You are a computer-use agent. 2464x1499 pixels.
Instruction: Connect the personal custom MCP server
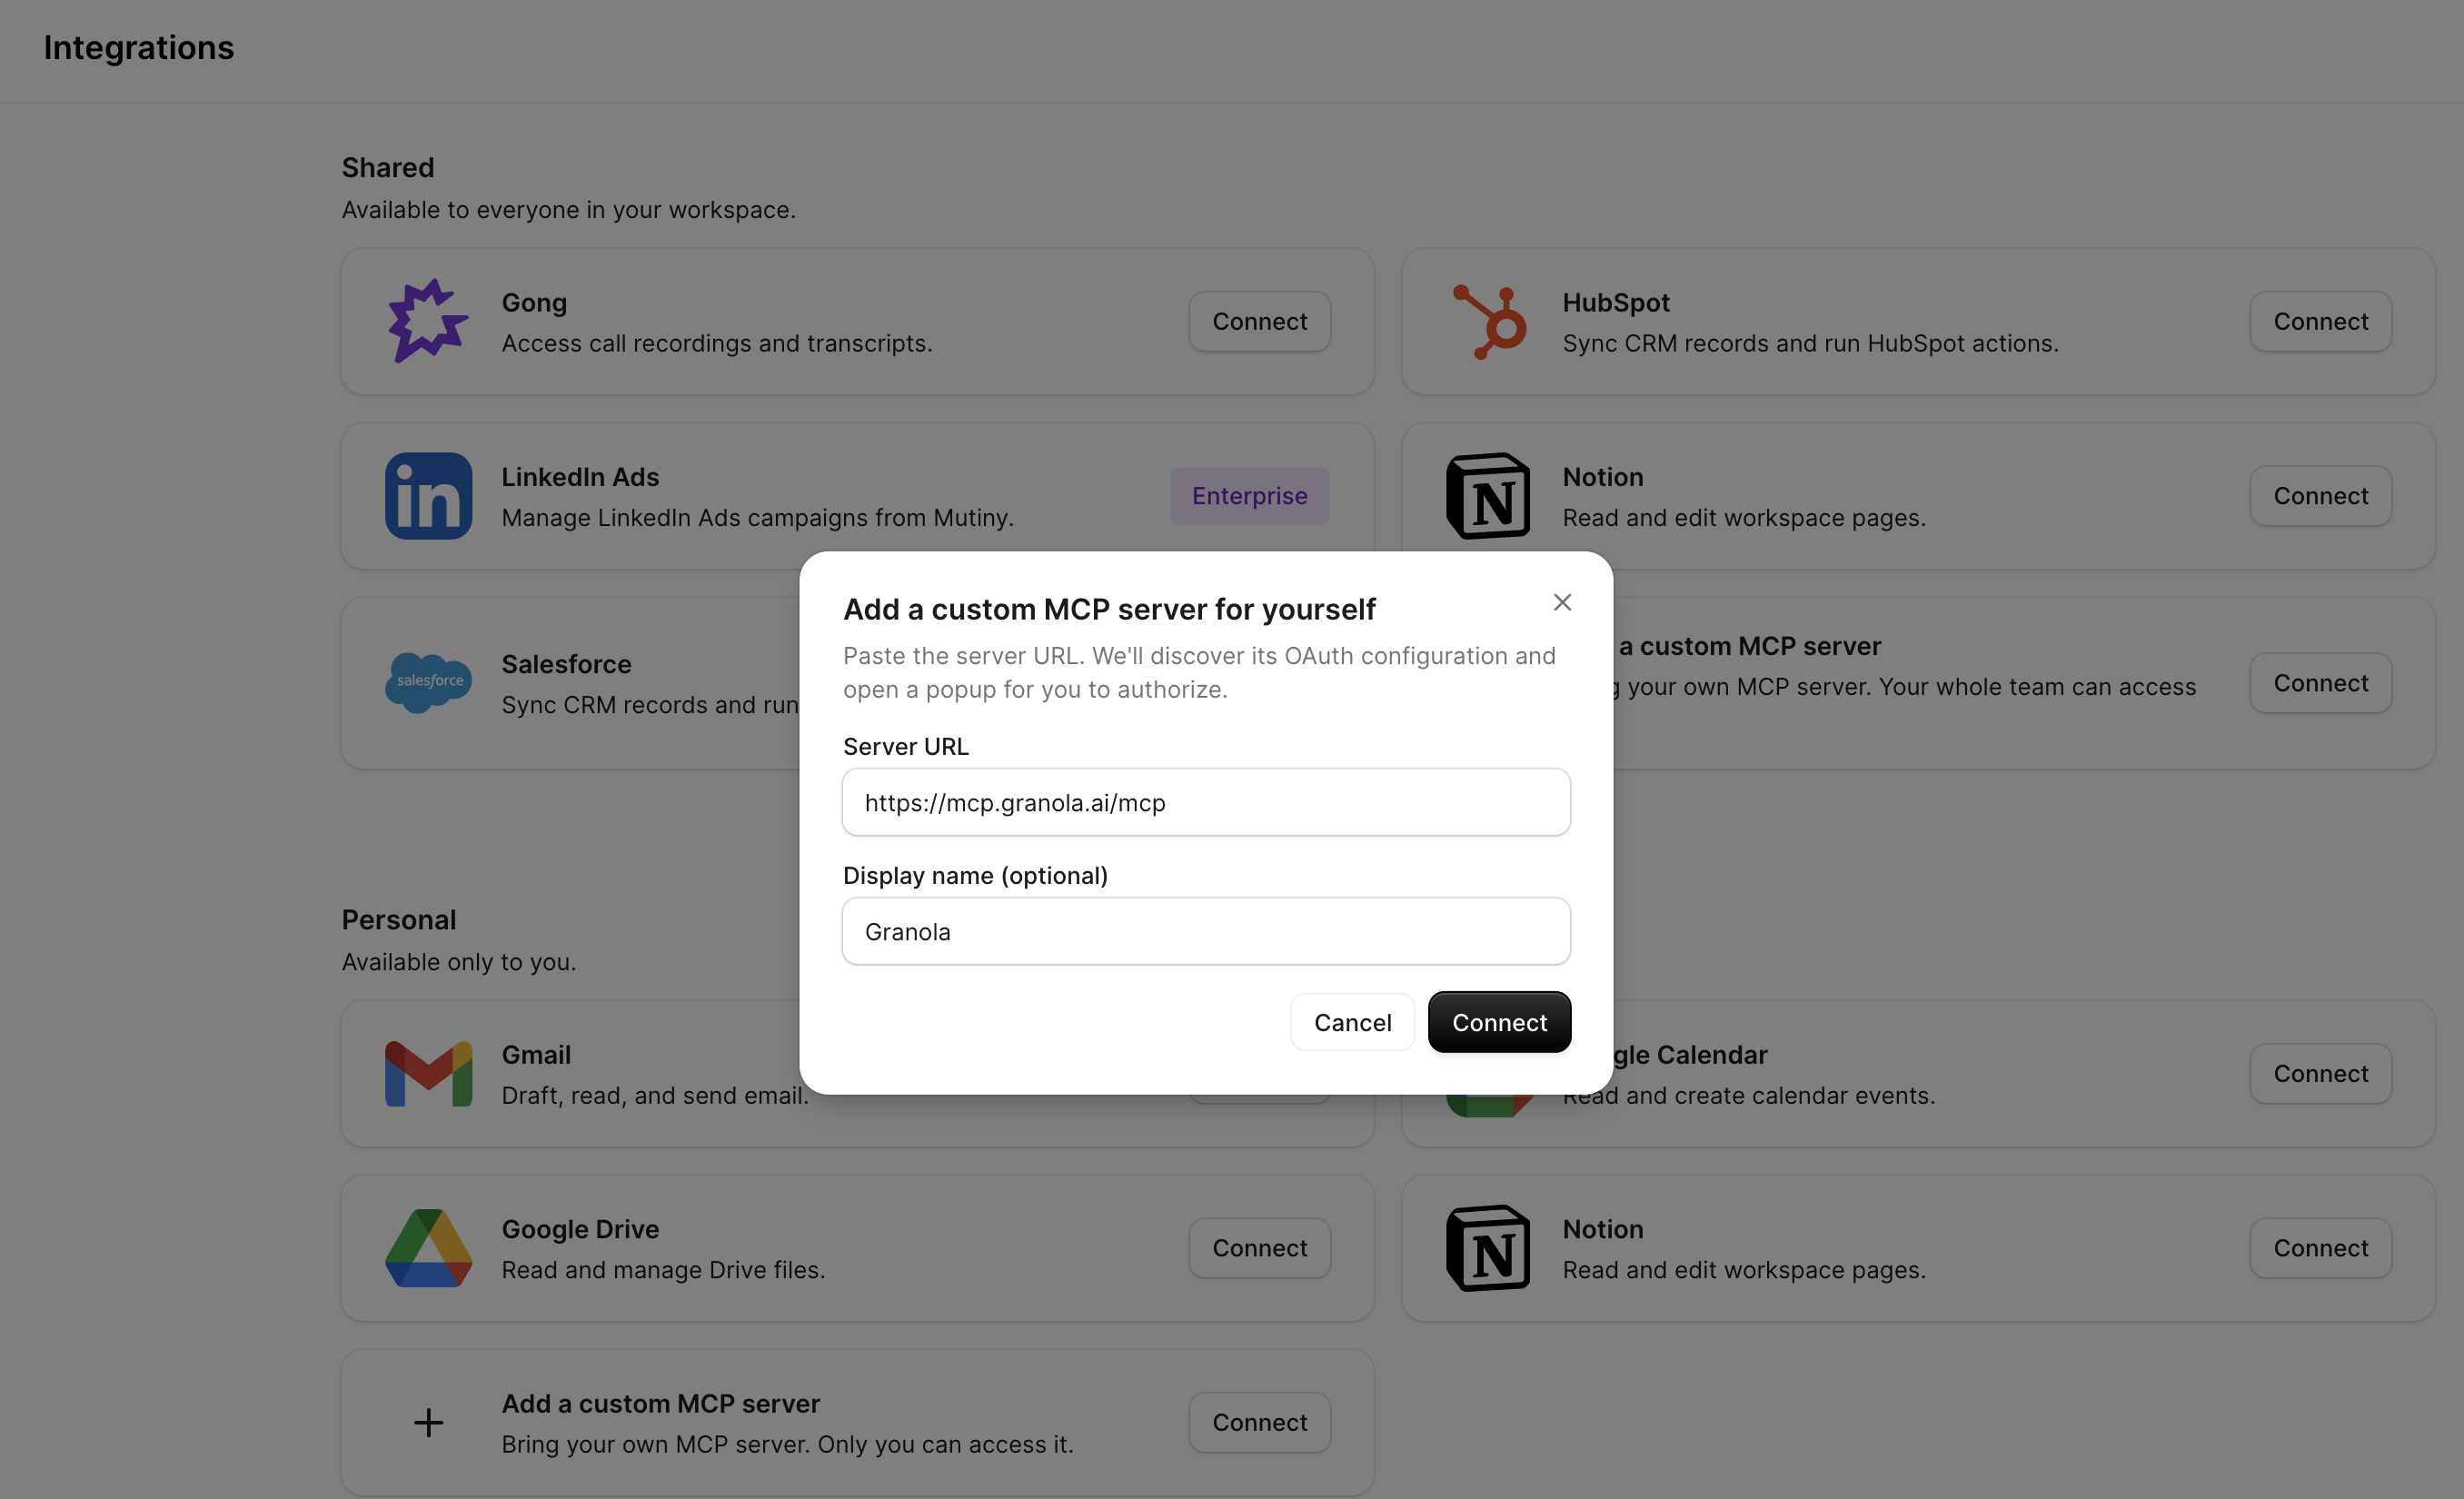pyautogui.click(x=1259, y=1422)
